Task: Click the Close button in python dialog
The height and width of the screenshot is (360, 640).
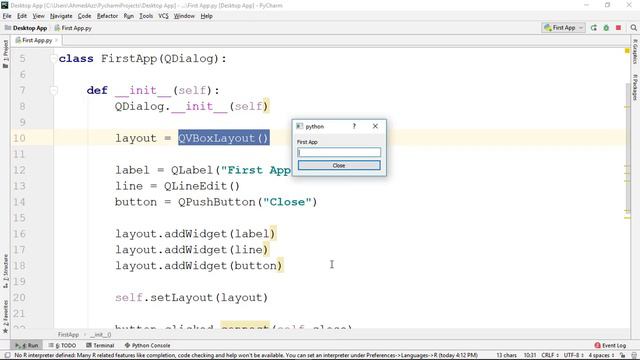Action: 339,165
